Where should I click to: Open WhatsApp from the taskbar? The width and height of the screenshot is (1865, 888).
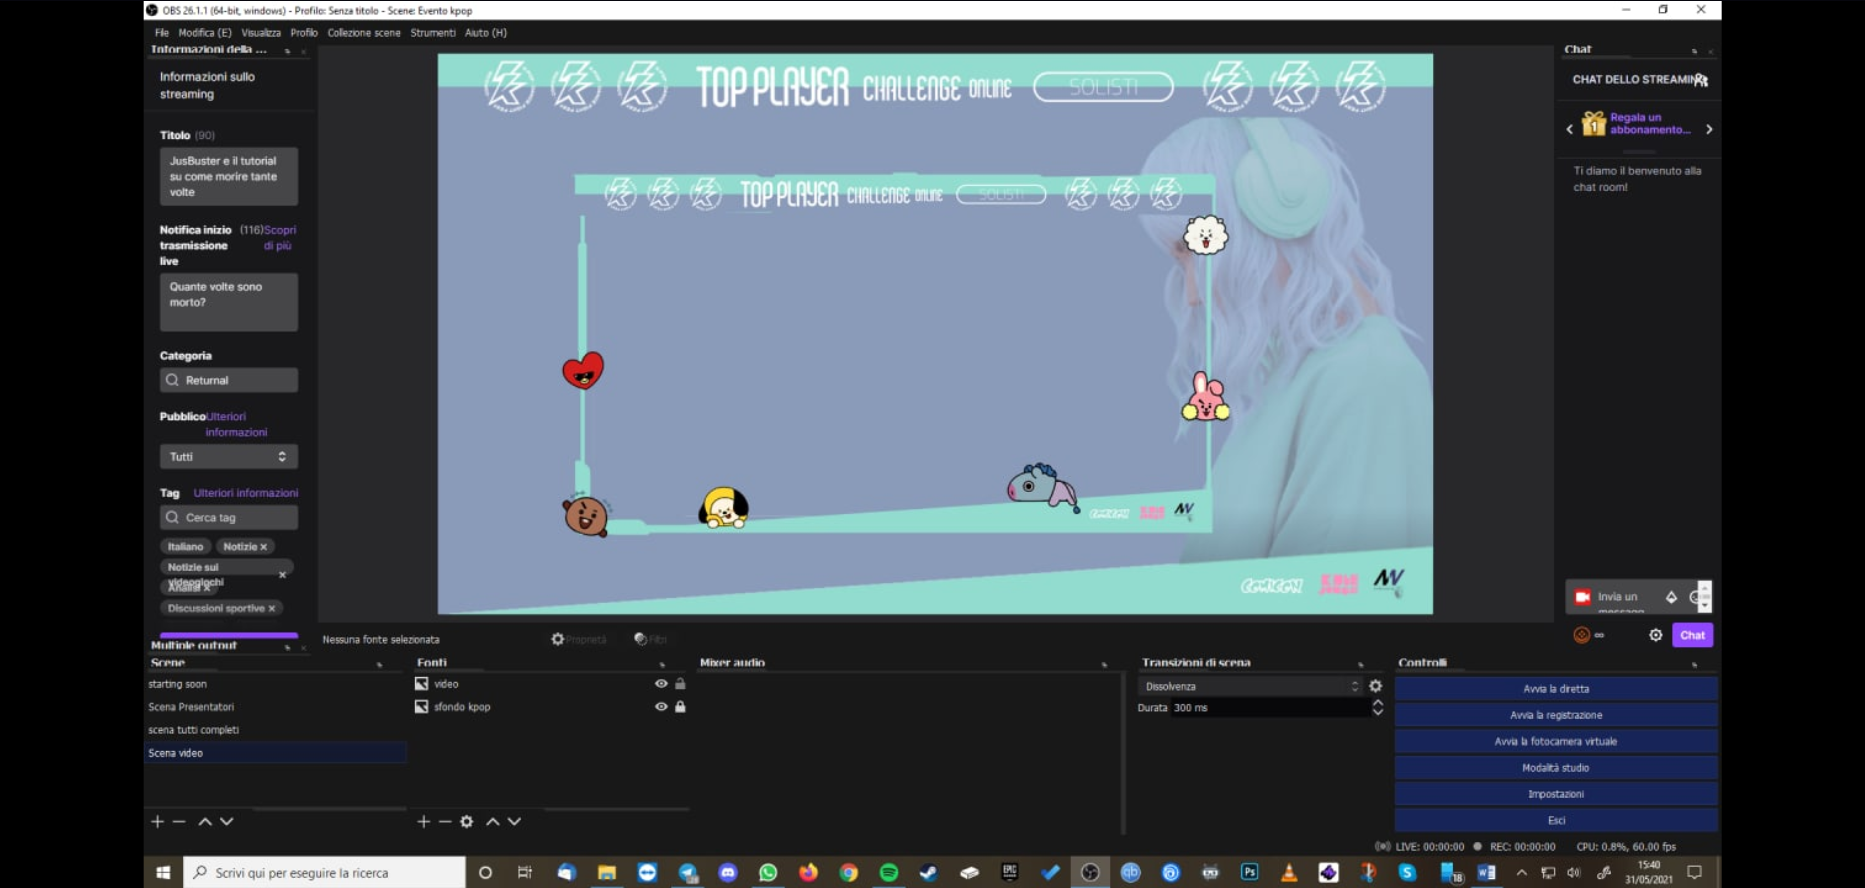[768, 872]
